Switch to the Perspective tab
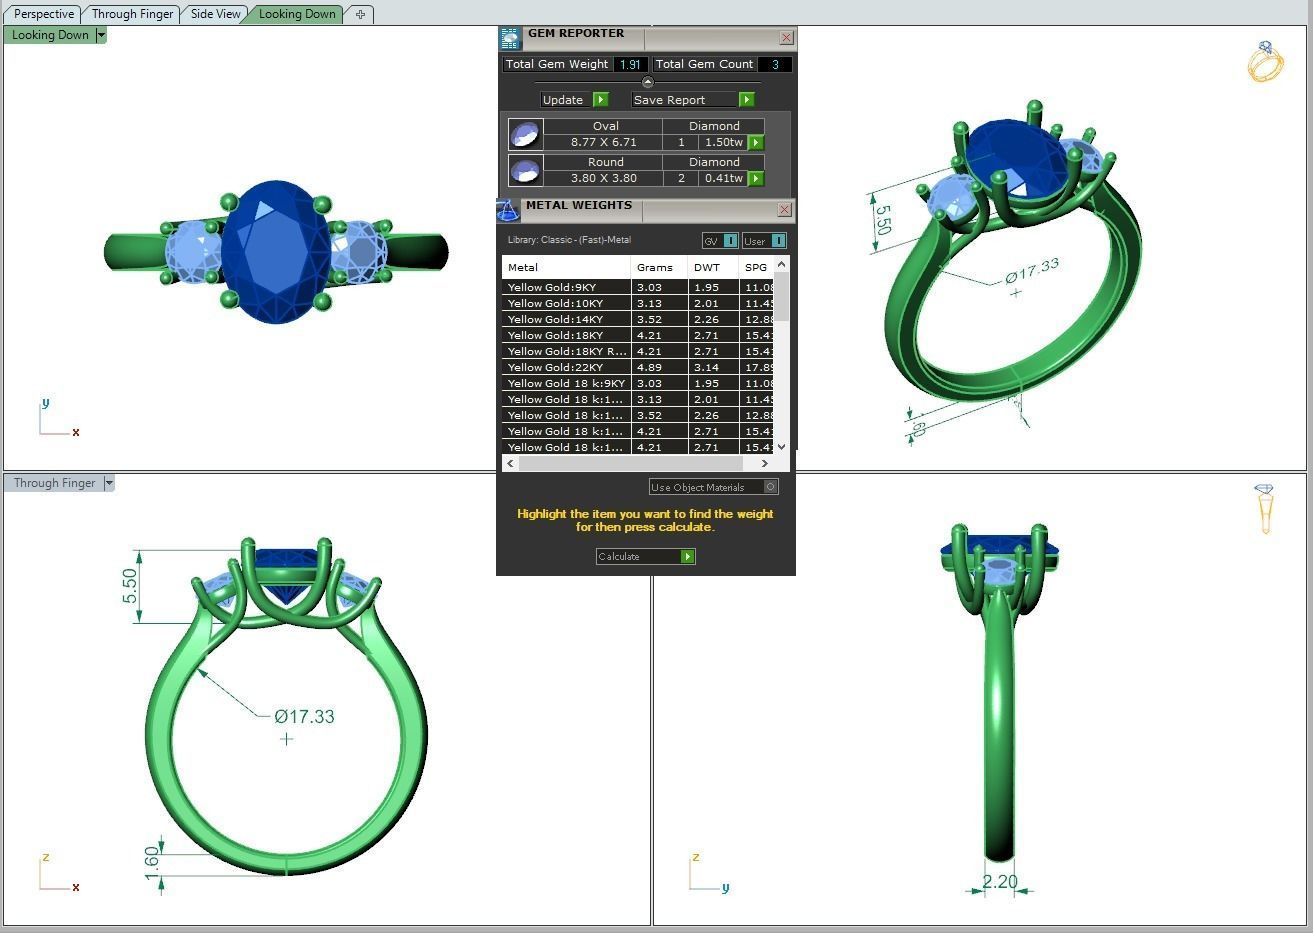1313x933 pixels. 44,14
